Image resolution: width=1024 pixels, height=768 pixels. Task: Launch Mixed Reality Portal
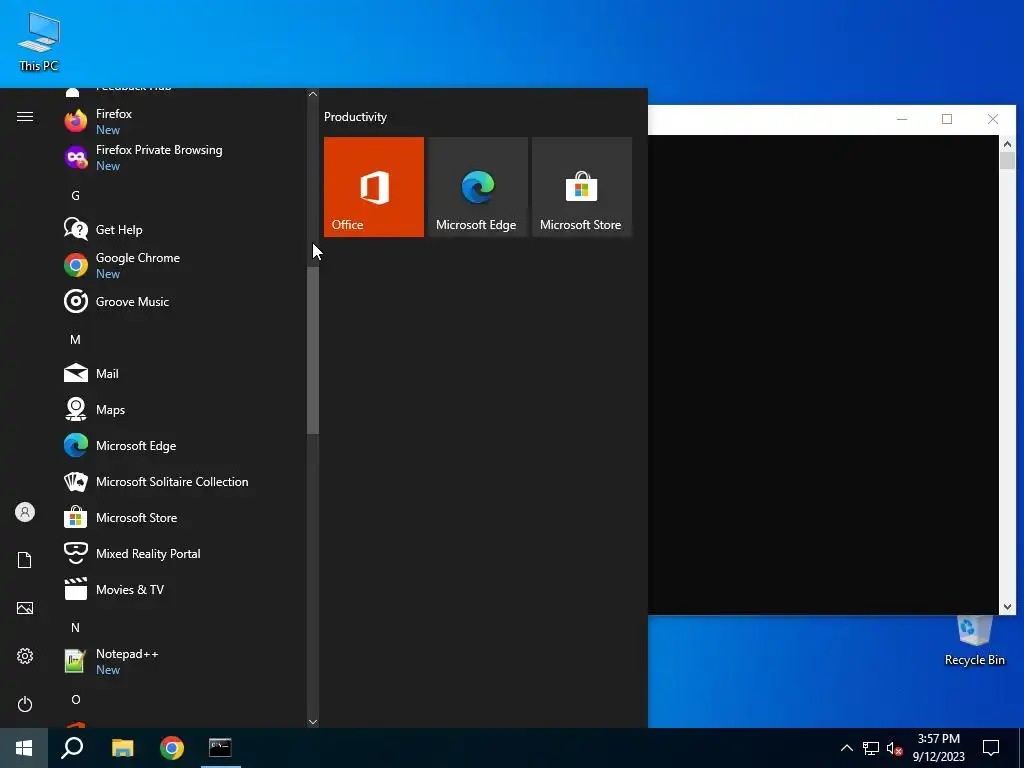pyautogui.click(x=183, y=553)
